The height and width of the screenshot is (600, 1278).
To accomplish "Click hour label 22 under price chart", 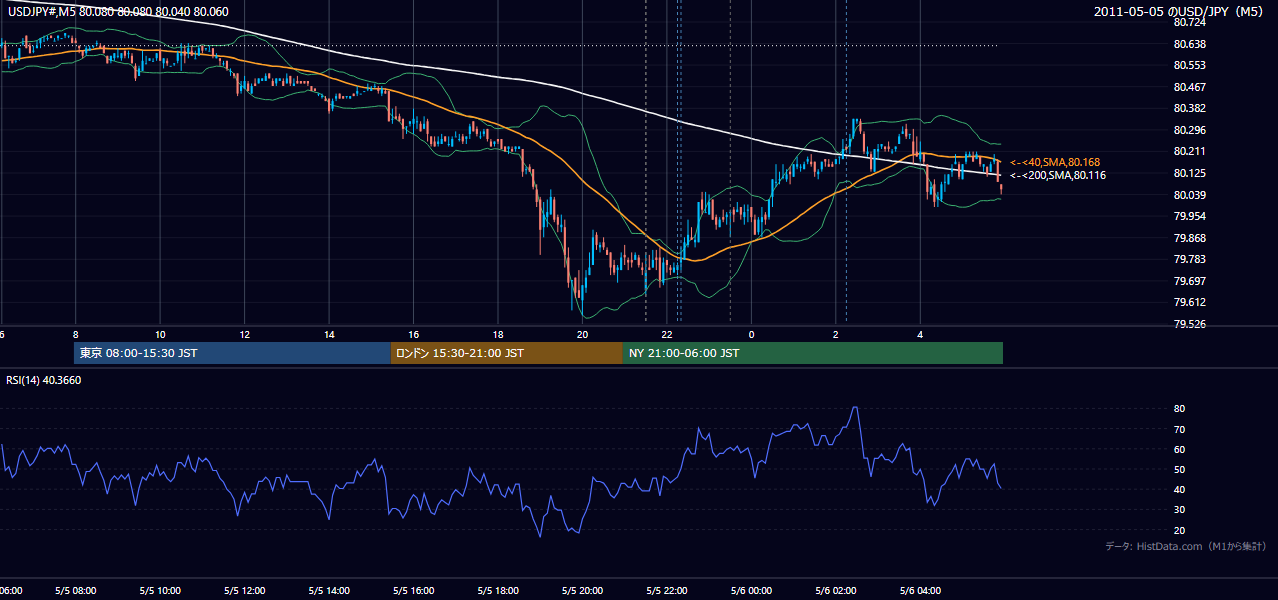I will (667, 334).
